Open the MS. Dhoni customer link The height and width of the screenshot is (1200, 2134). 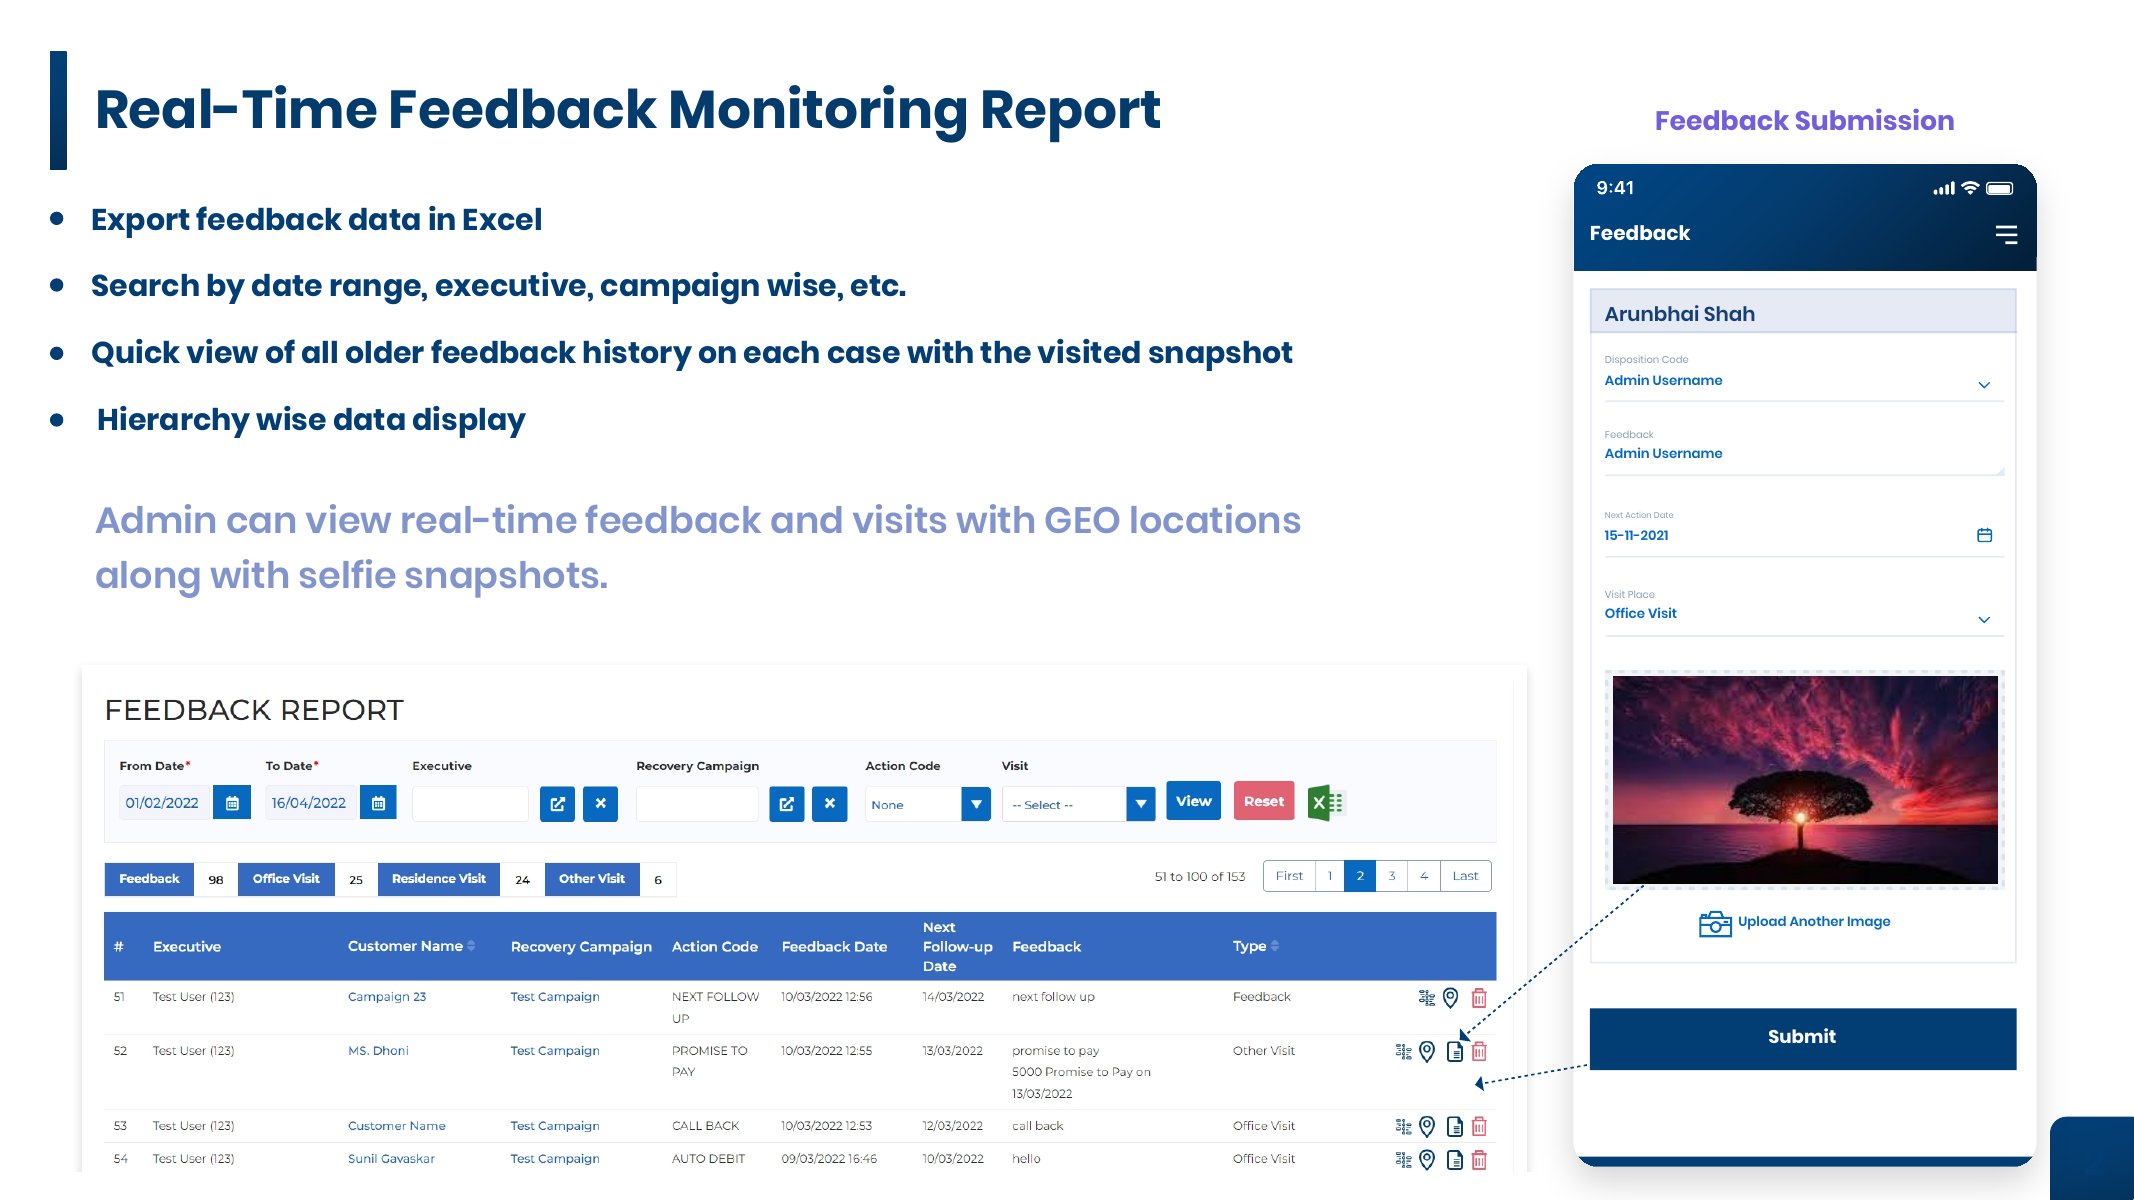click(378, 1051)
